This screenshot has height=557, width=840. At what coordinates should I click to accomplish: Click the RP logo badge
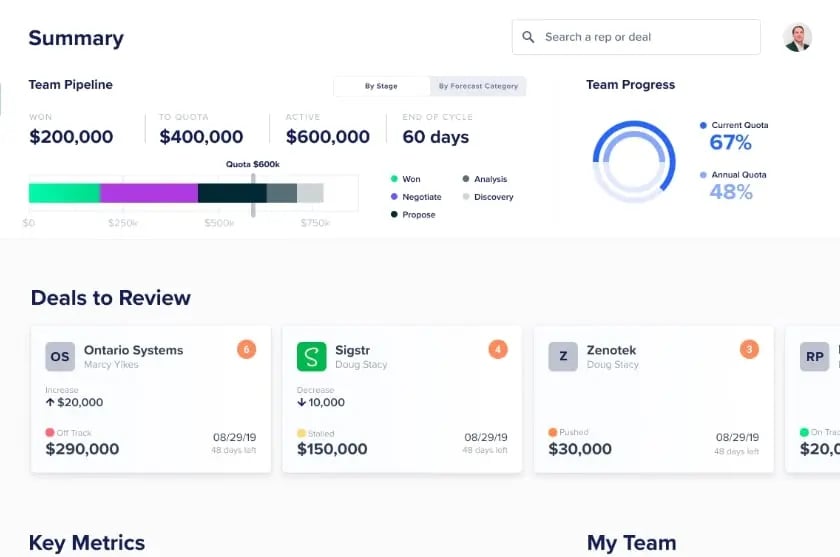(814, 357)
